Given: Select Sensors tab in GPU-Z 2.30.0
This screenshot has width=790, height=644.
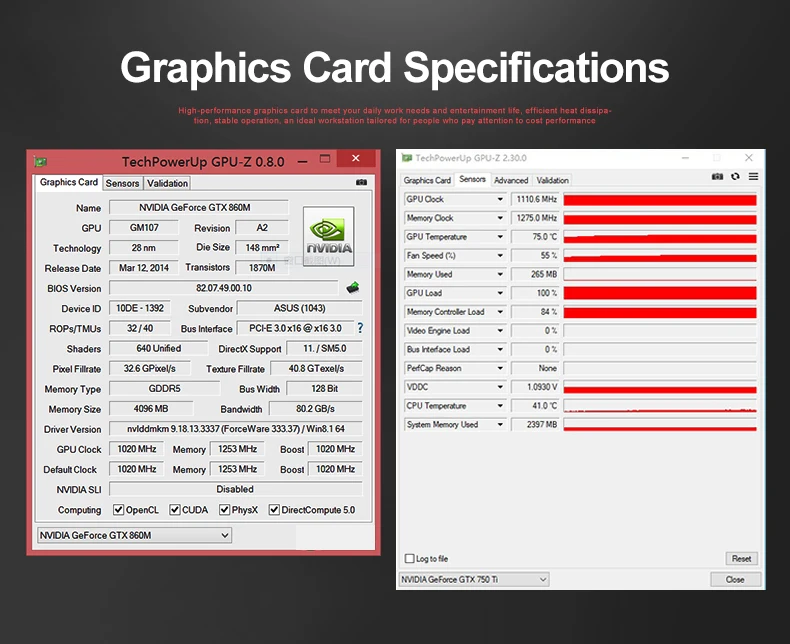Looking at the screenshot, I should tap(473, 179).
